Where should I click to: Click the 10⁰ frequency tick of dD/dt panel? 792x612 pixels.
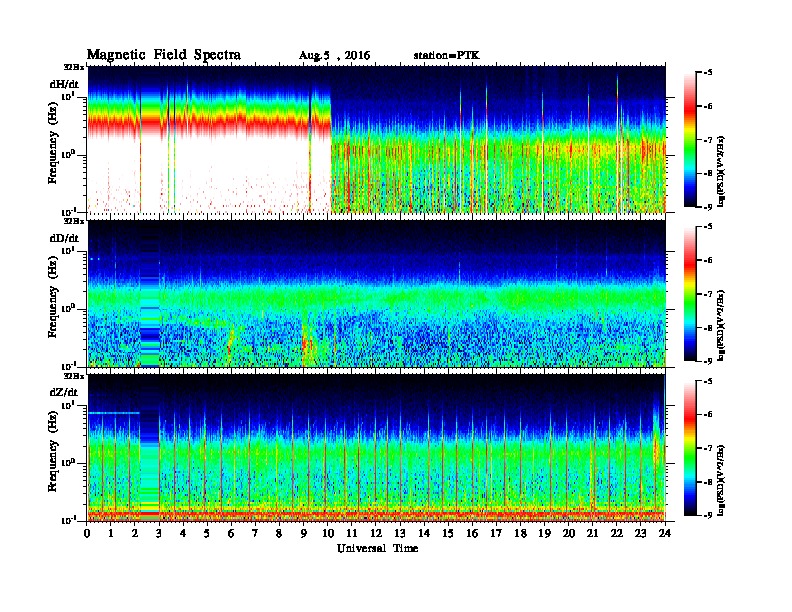67,308
